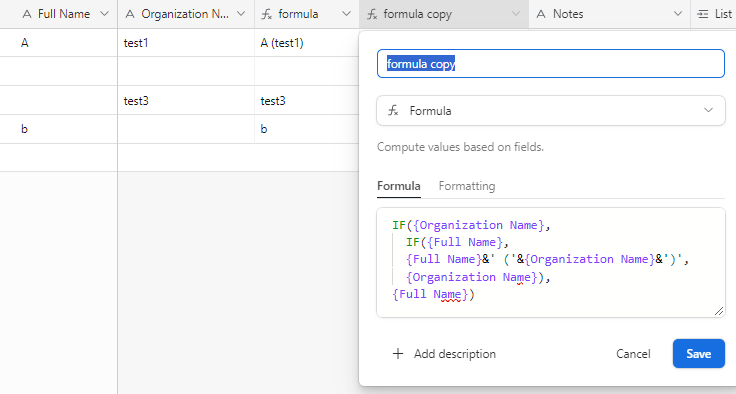Click the fx icon on the formula copy header
Viewport: 736px width, 394px height.
(x=372, y=14)
